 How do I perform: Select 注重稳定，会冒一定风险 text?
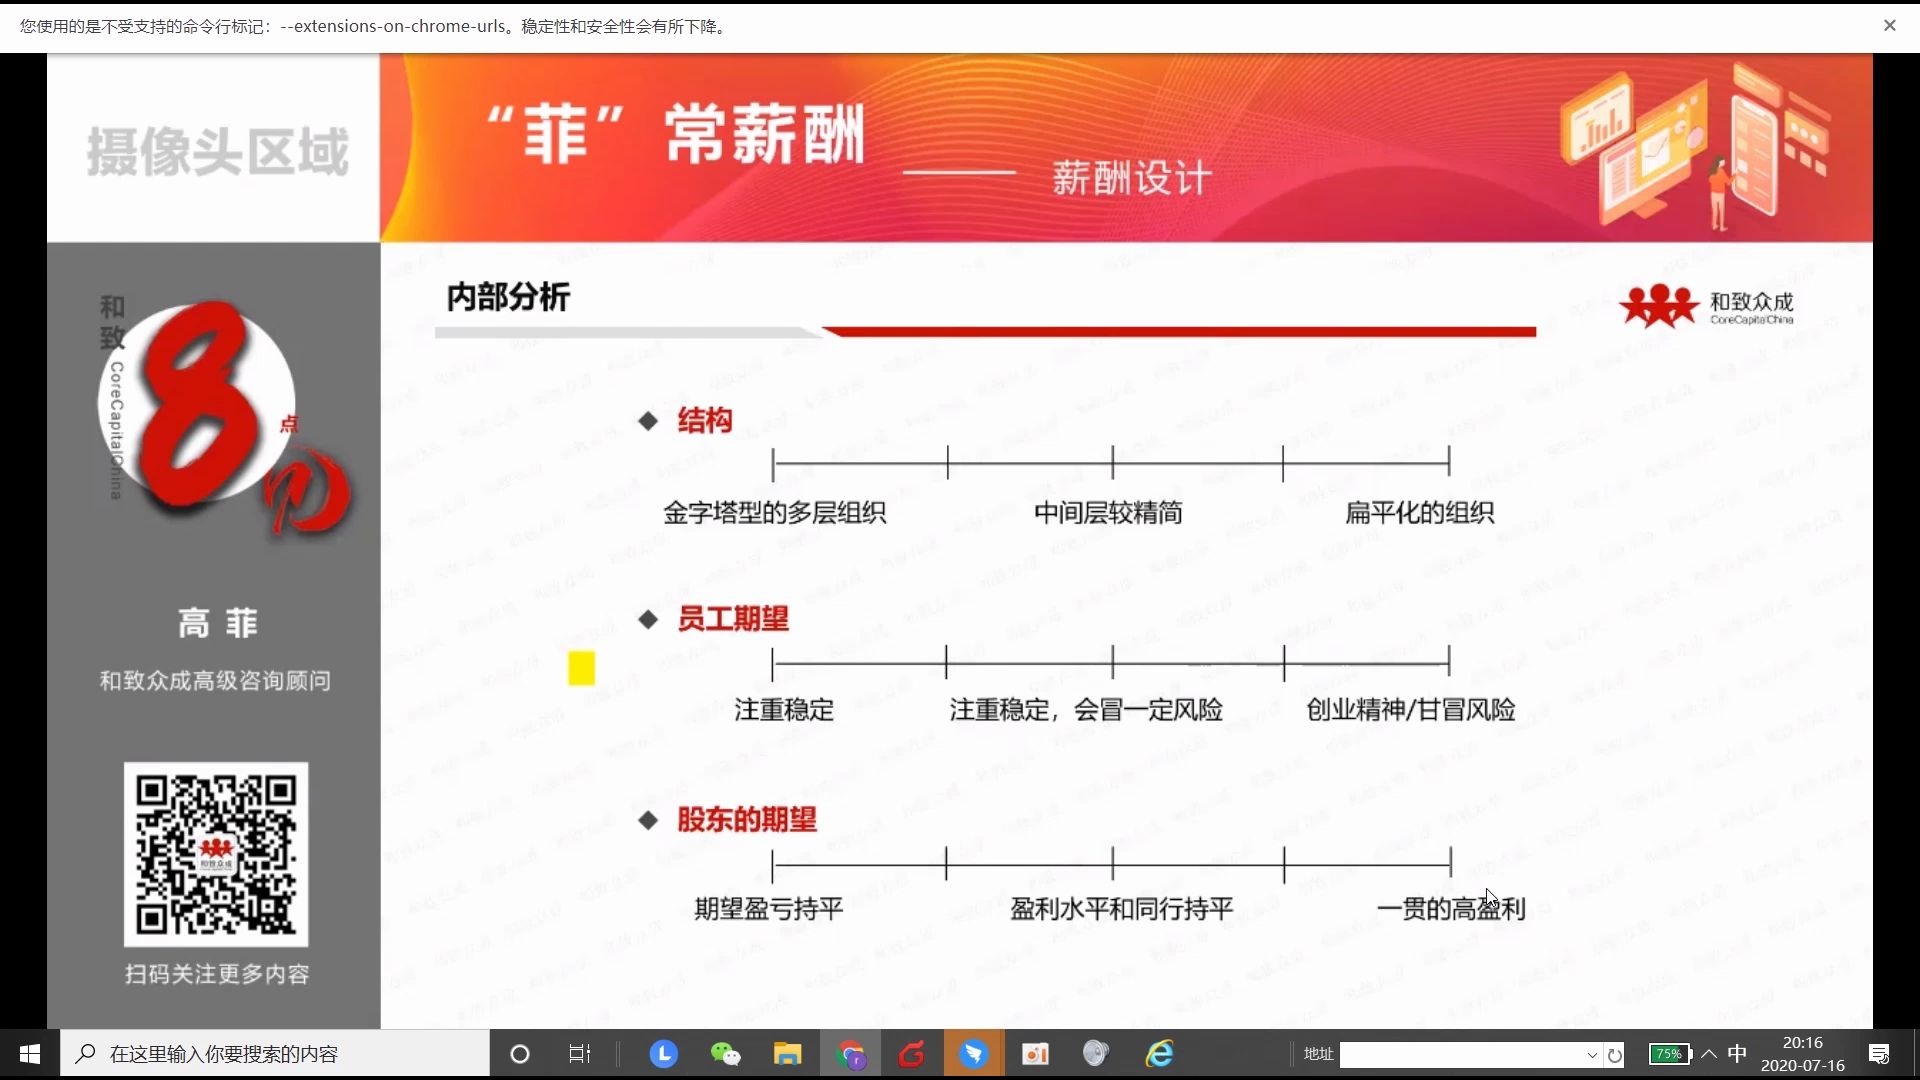[1086, 710]
